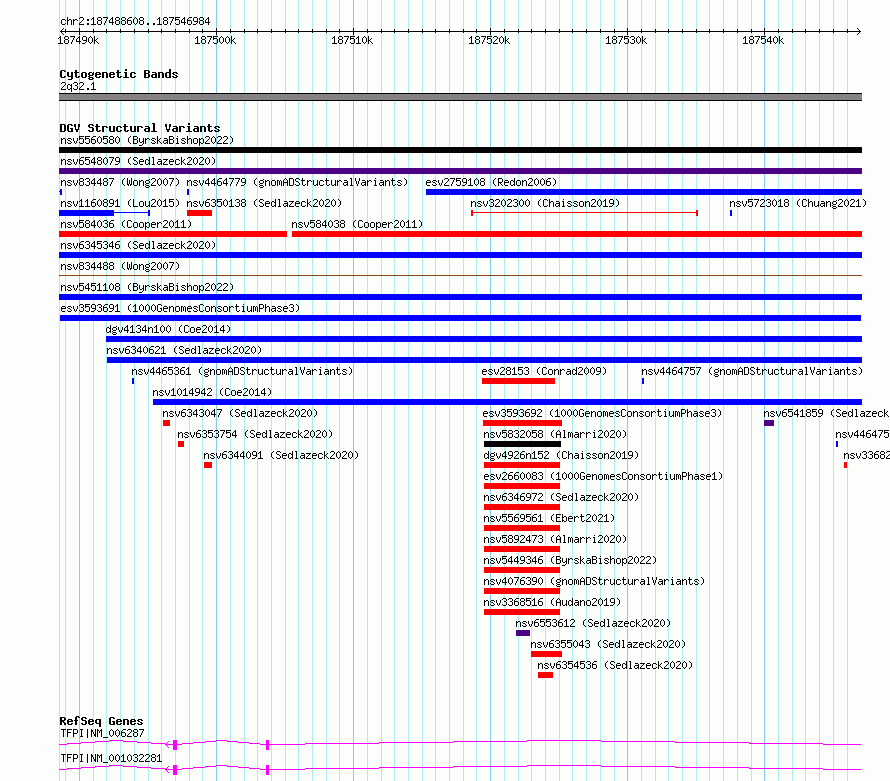Click the red nsv3202300 thin variant line

click(584, 213)
